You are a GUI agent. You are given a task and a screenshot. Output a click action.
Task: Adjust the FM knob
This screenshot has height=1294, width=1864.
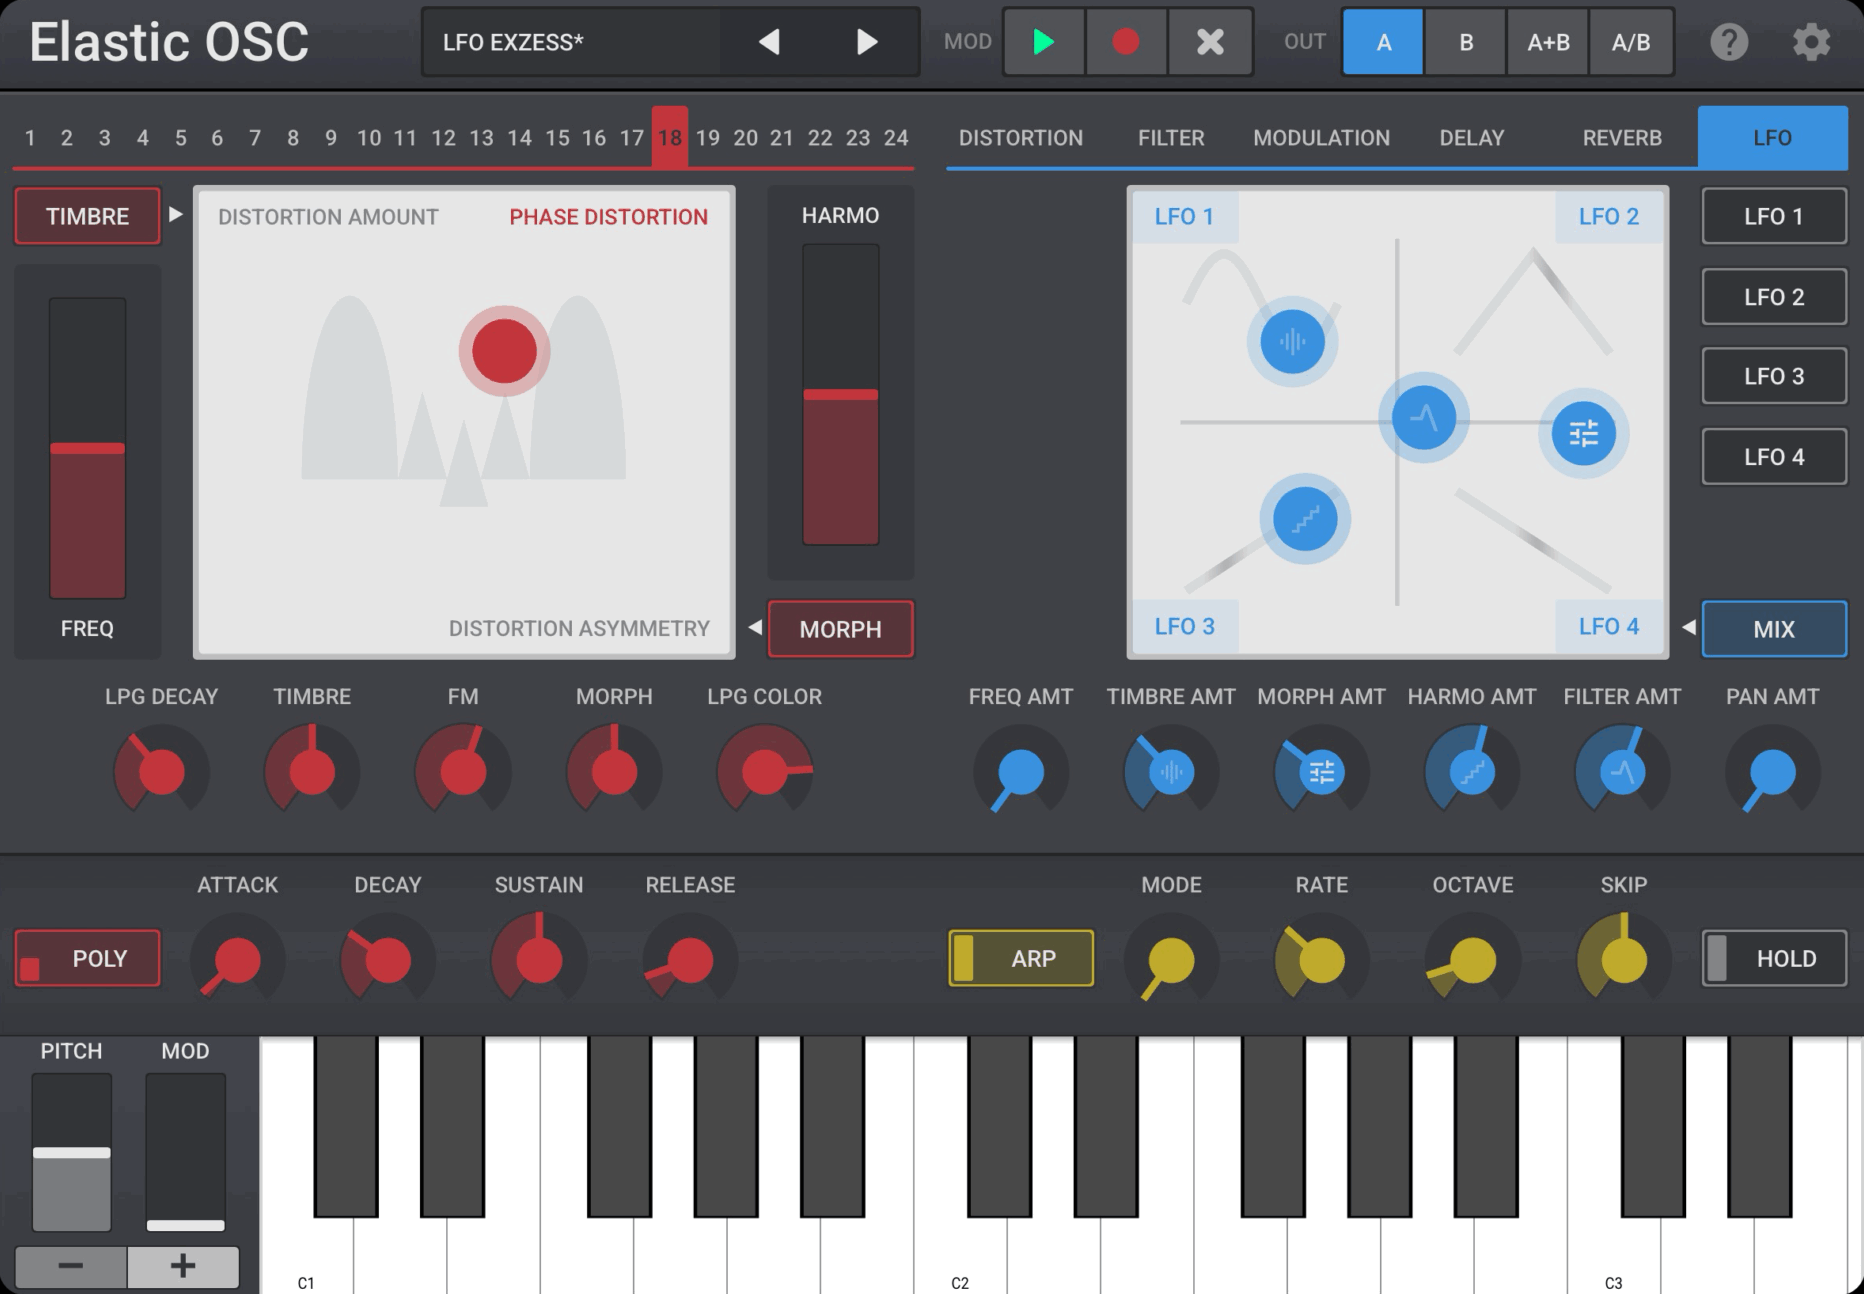[463, 772]
